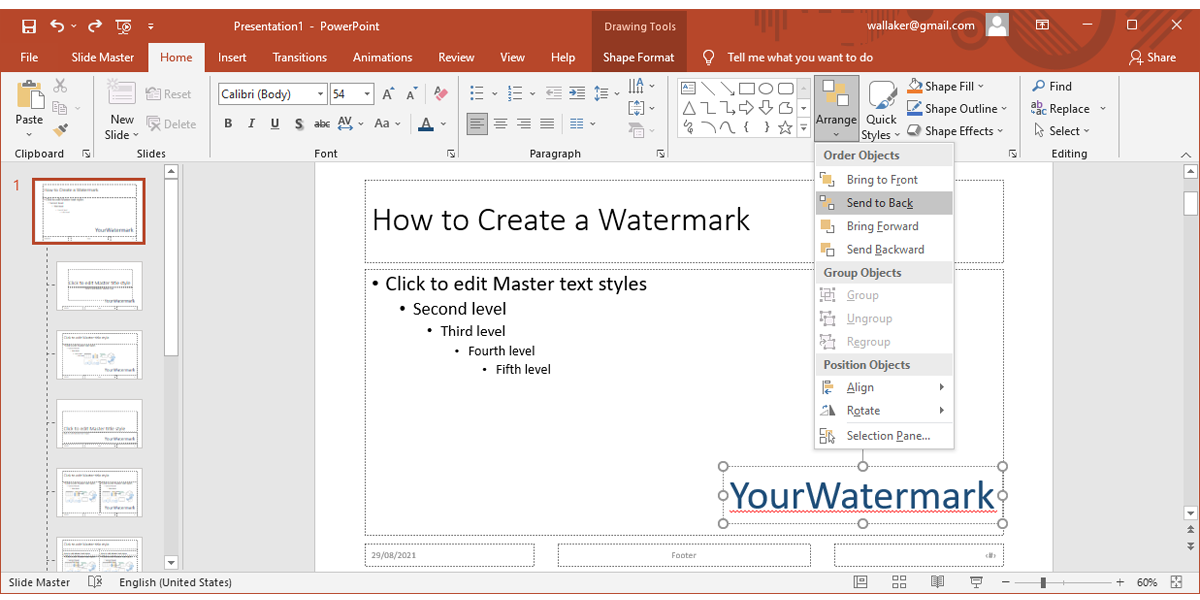Image resolution: width=1200 pixels, height=600 pixels.
Task: Click Start From Beginning icon in title bar
Action: click(x=124, y=25)
